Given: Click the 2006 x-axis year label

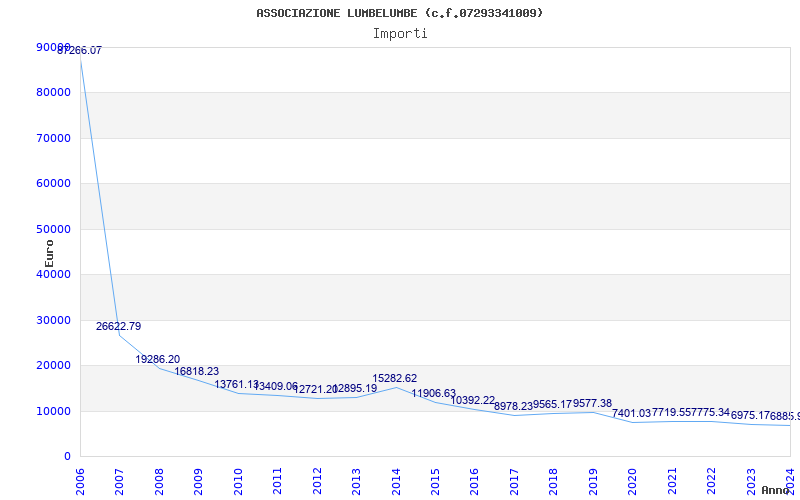Looking at the screenshot, I should tap(80, 481).
